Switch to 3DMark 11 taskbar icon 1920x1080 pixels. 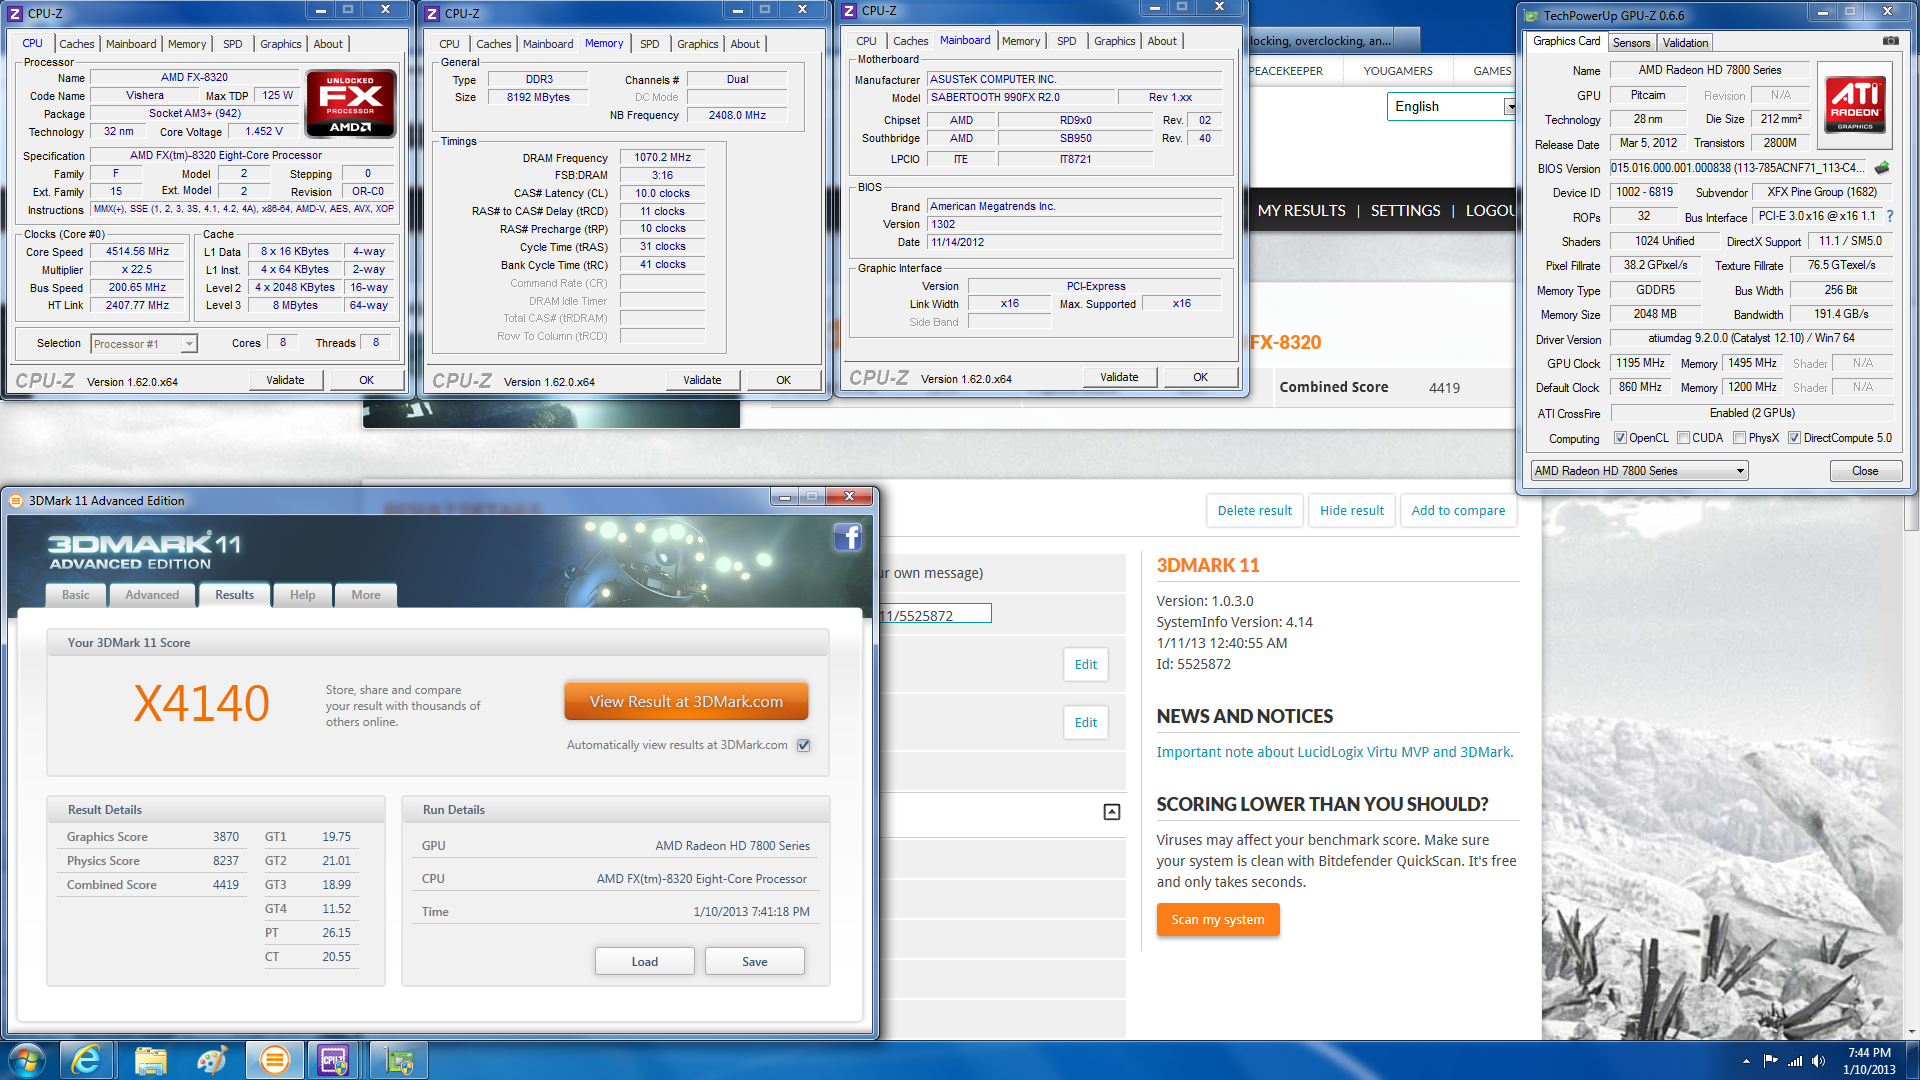coord(274,1060)
